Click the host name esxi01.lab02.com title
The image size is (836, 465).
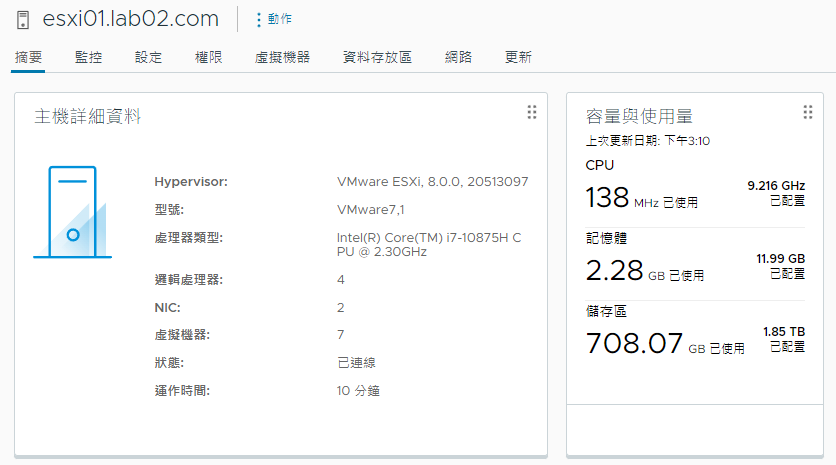[x=131, y=19]
